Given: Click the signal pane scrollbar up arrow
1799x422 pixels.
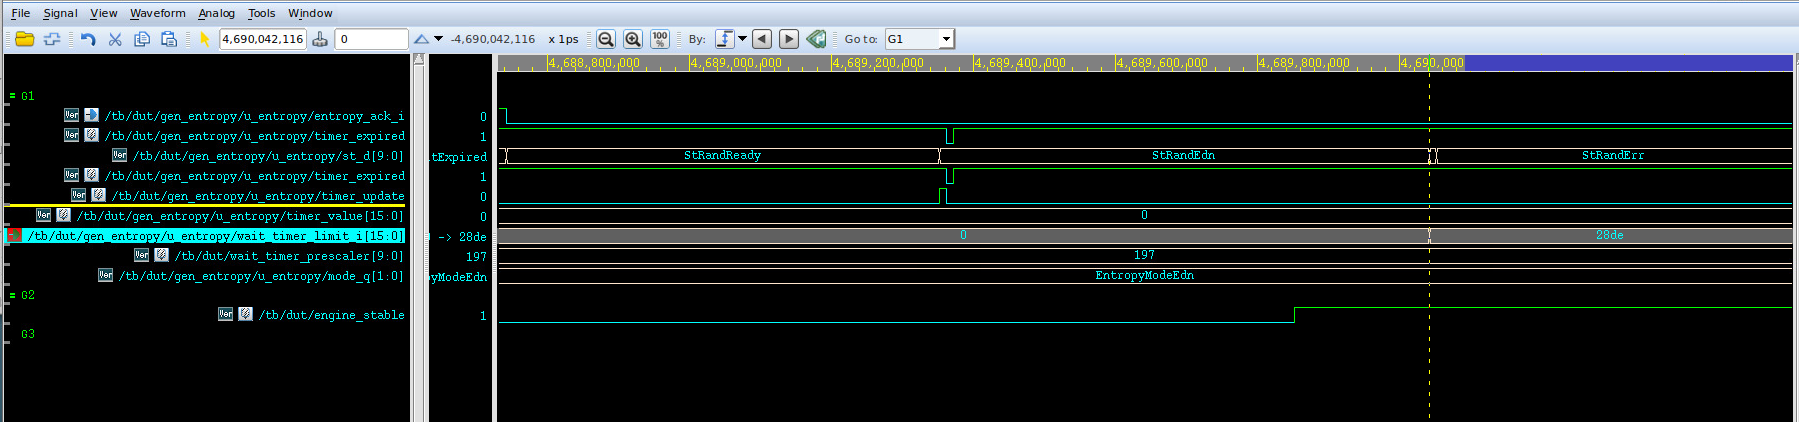Looking at the screenshot, I should coord(419,59).
